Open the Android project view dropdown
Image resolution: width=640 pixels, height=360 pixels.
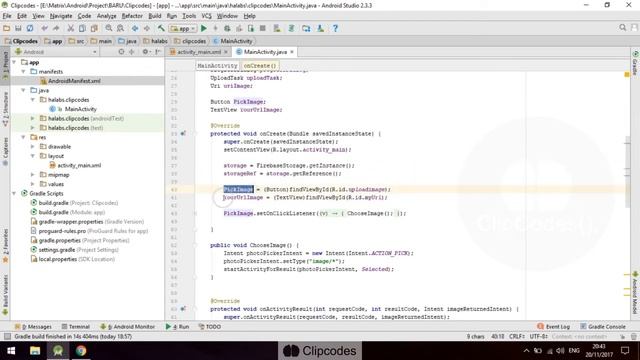pos(56,52)
